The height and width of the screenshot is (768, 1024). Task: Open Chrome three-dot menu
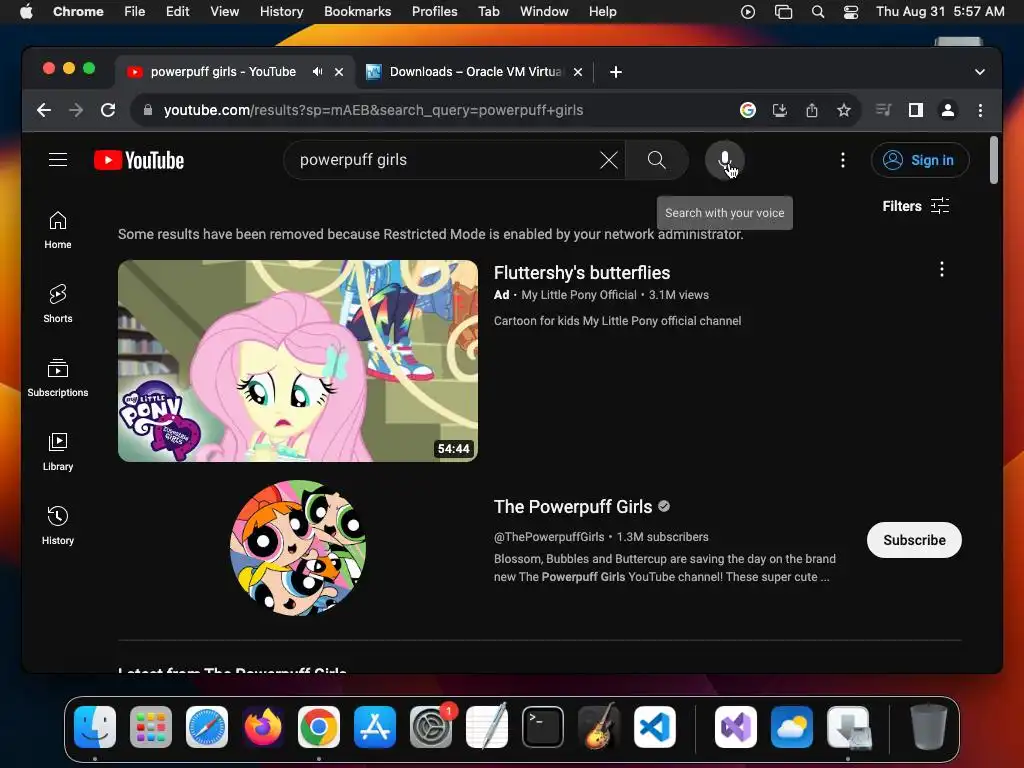[980, 110]
